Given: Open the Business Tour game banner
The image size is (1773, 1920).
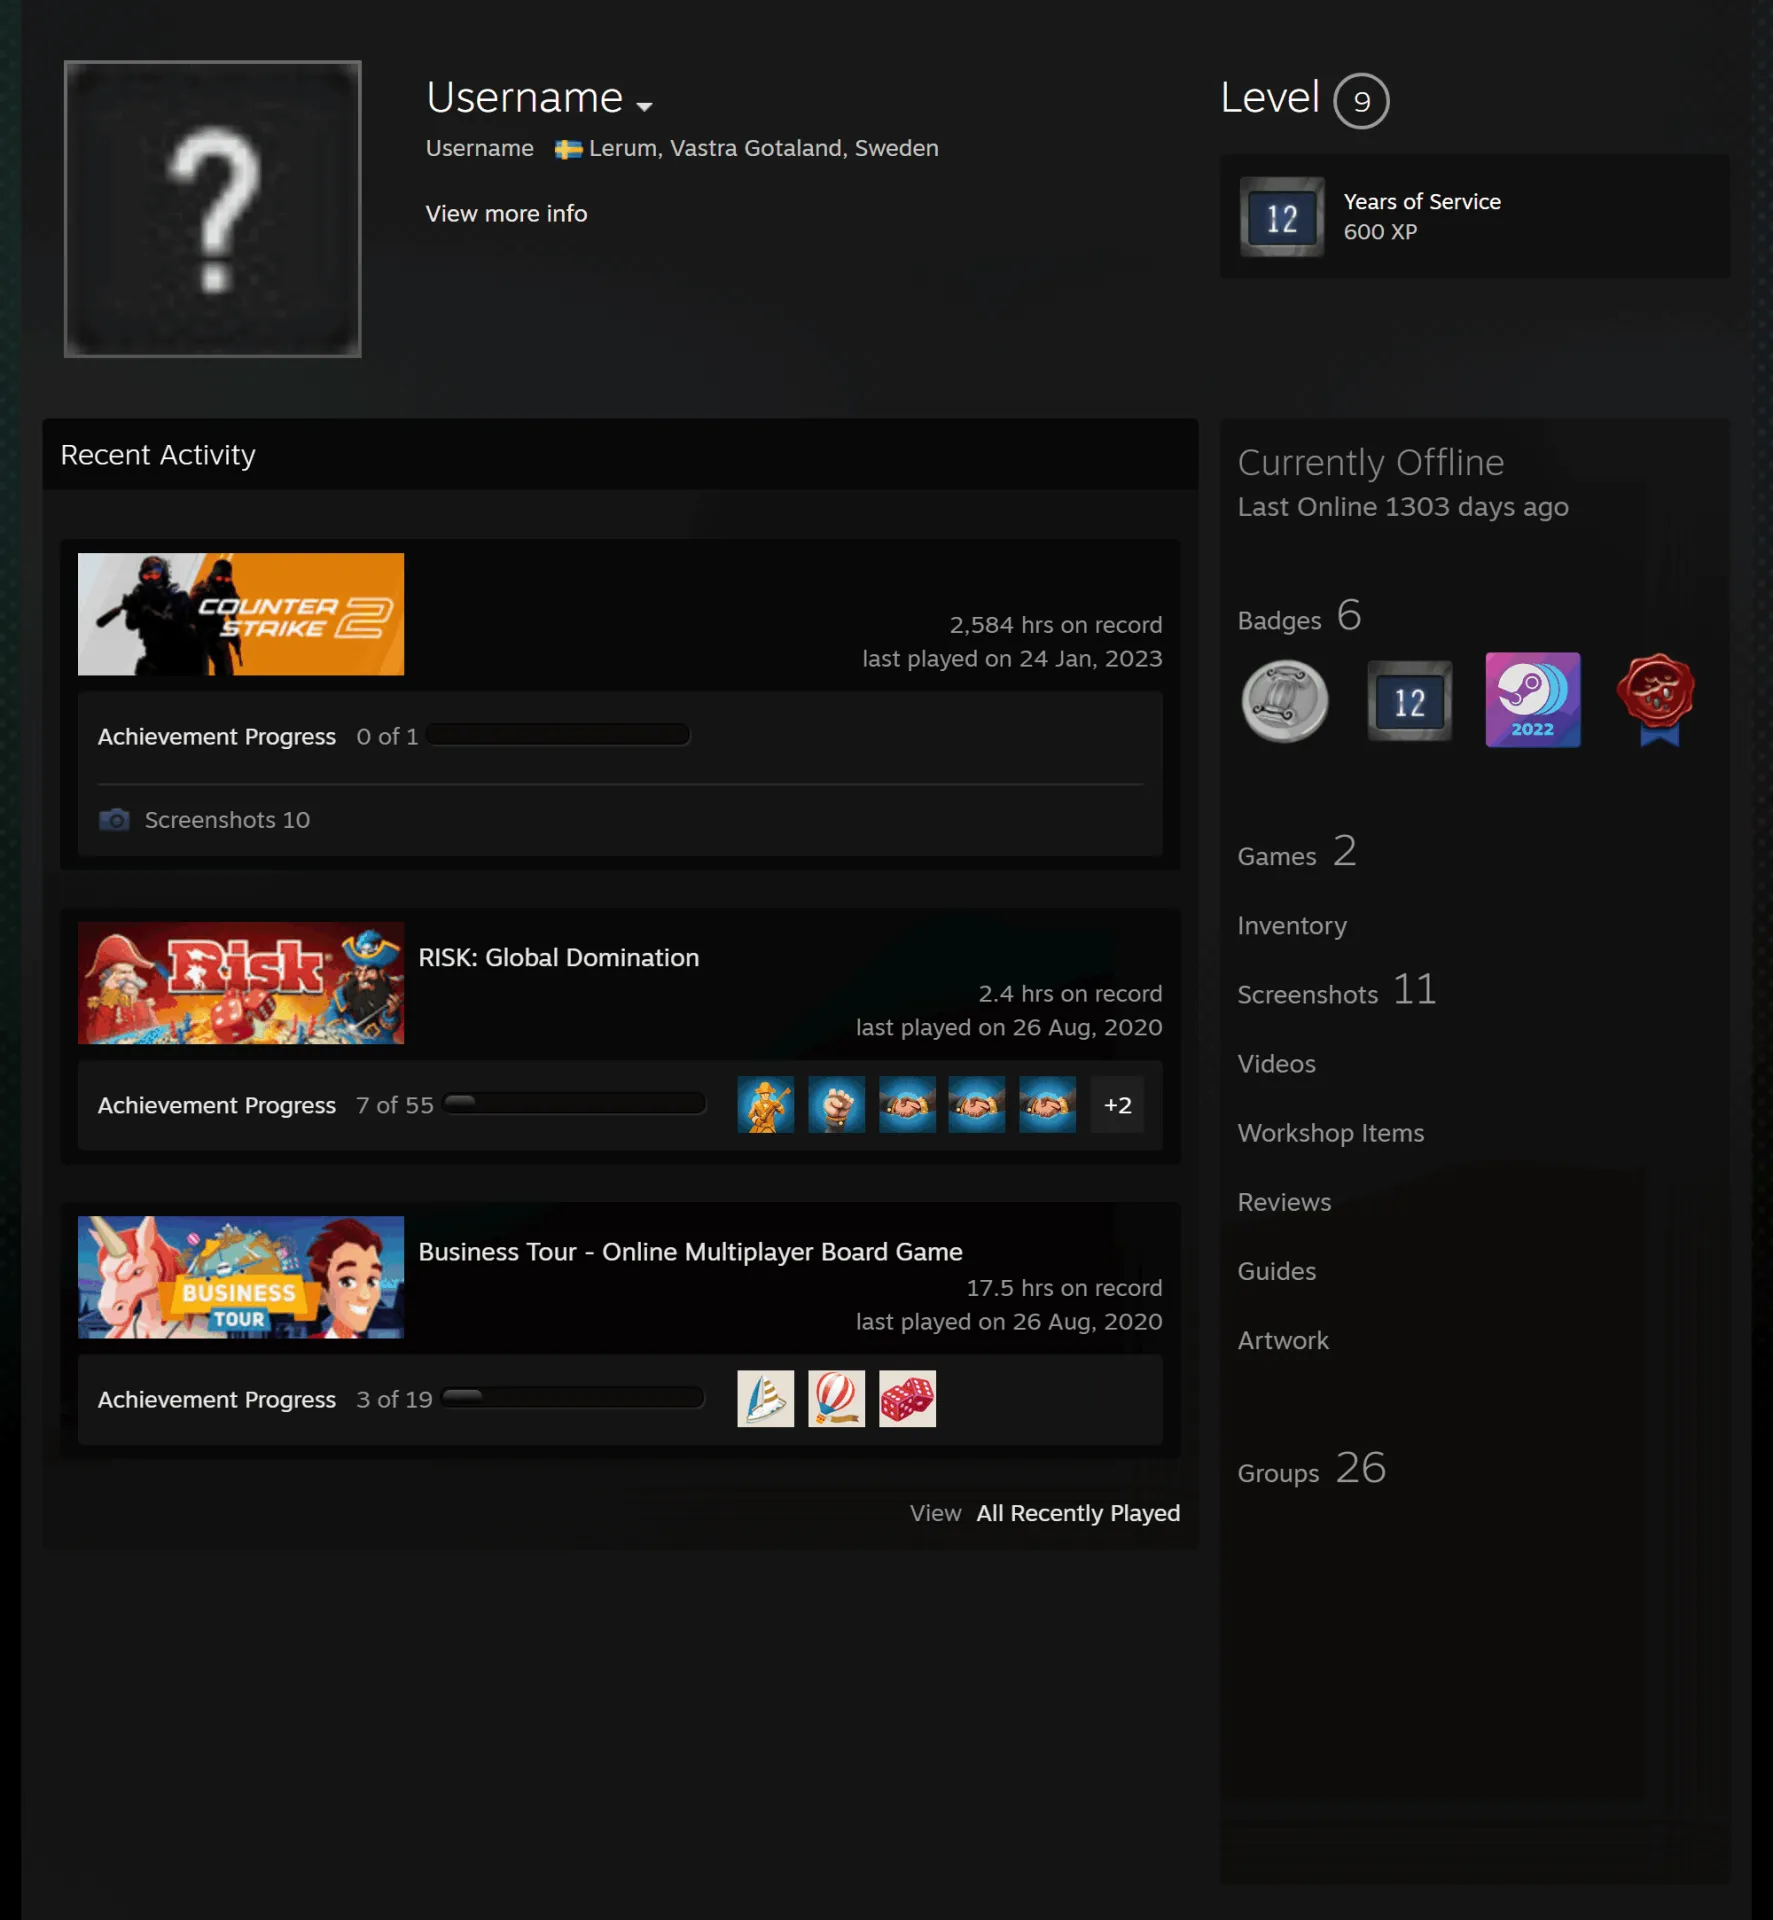Looking at the screenshot, I should tap(241, 1277).
